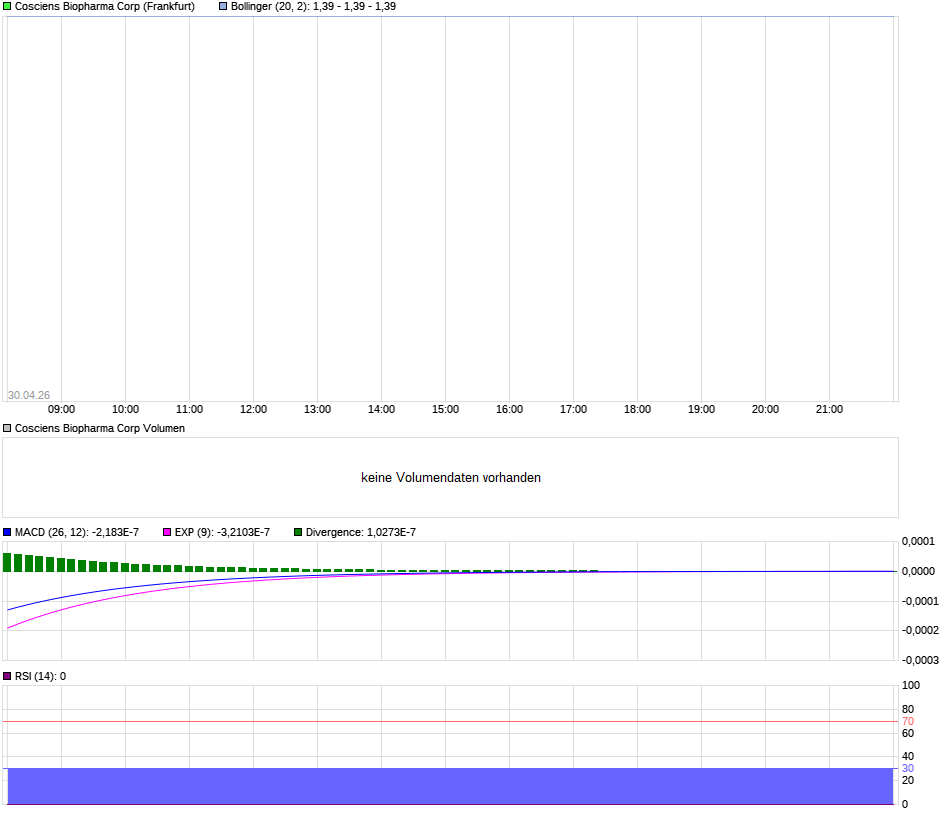
Task: Click the MACD axis value -0,0001
Action: tap(920, 601)
